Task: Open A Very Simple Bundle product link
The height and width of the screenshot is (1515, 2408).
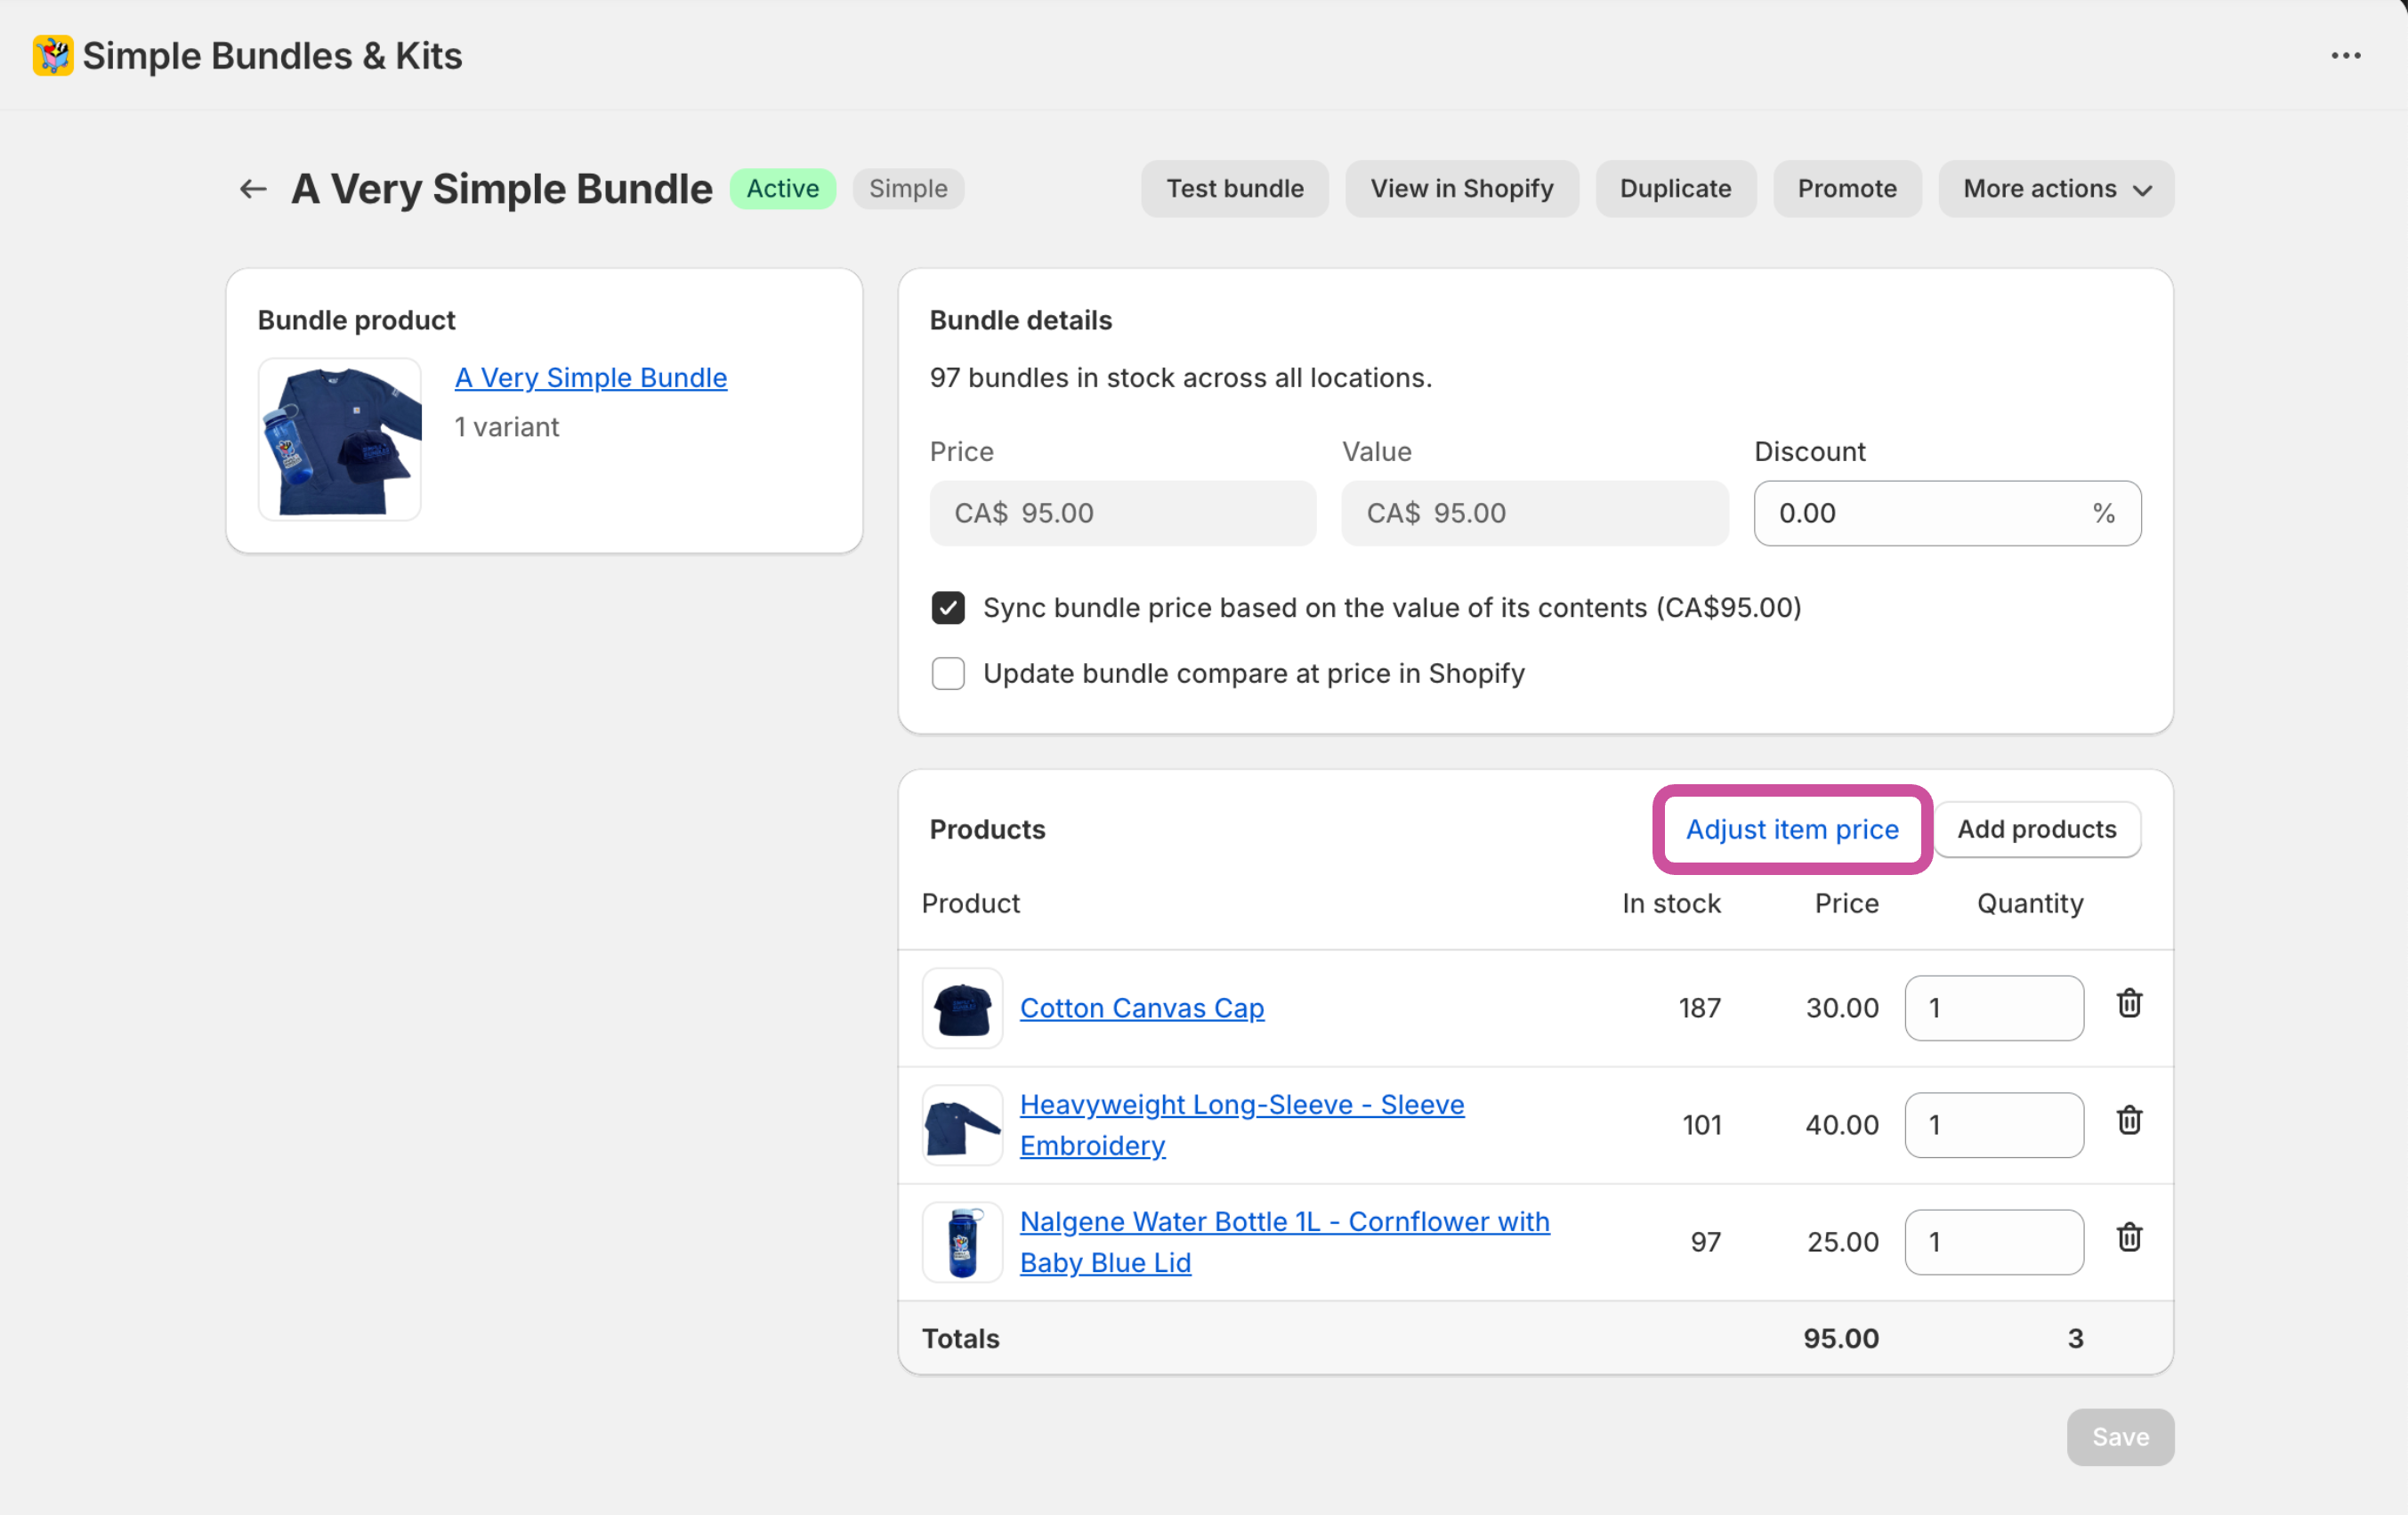Action: [590, 378]
